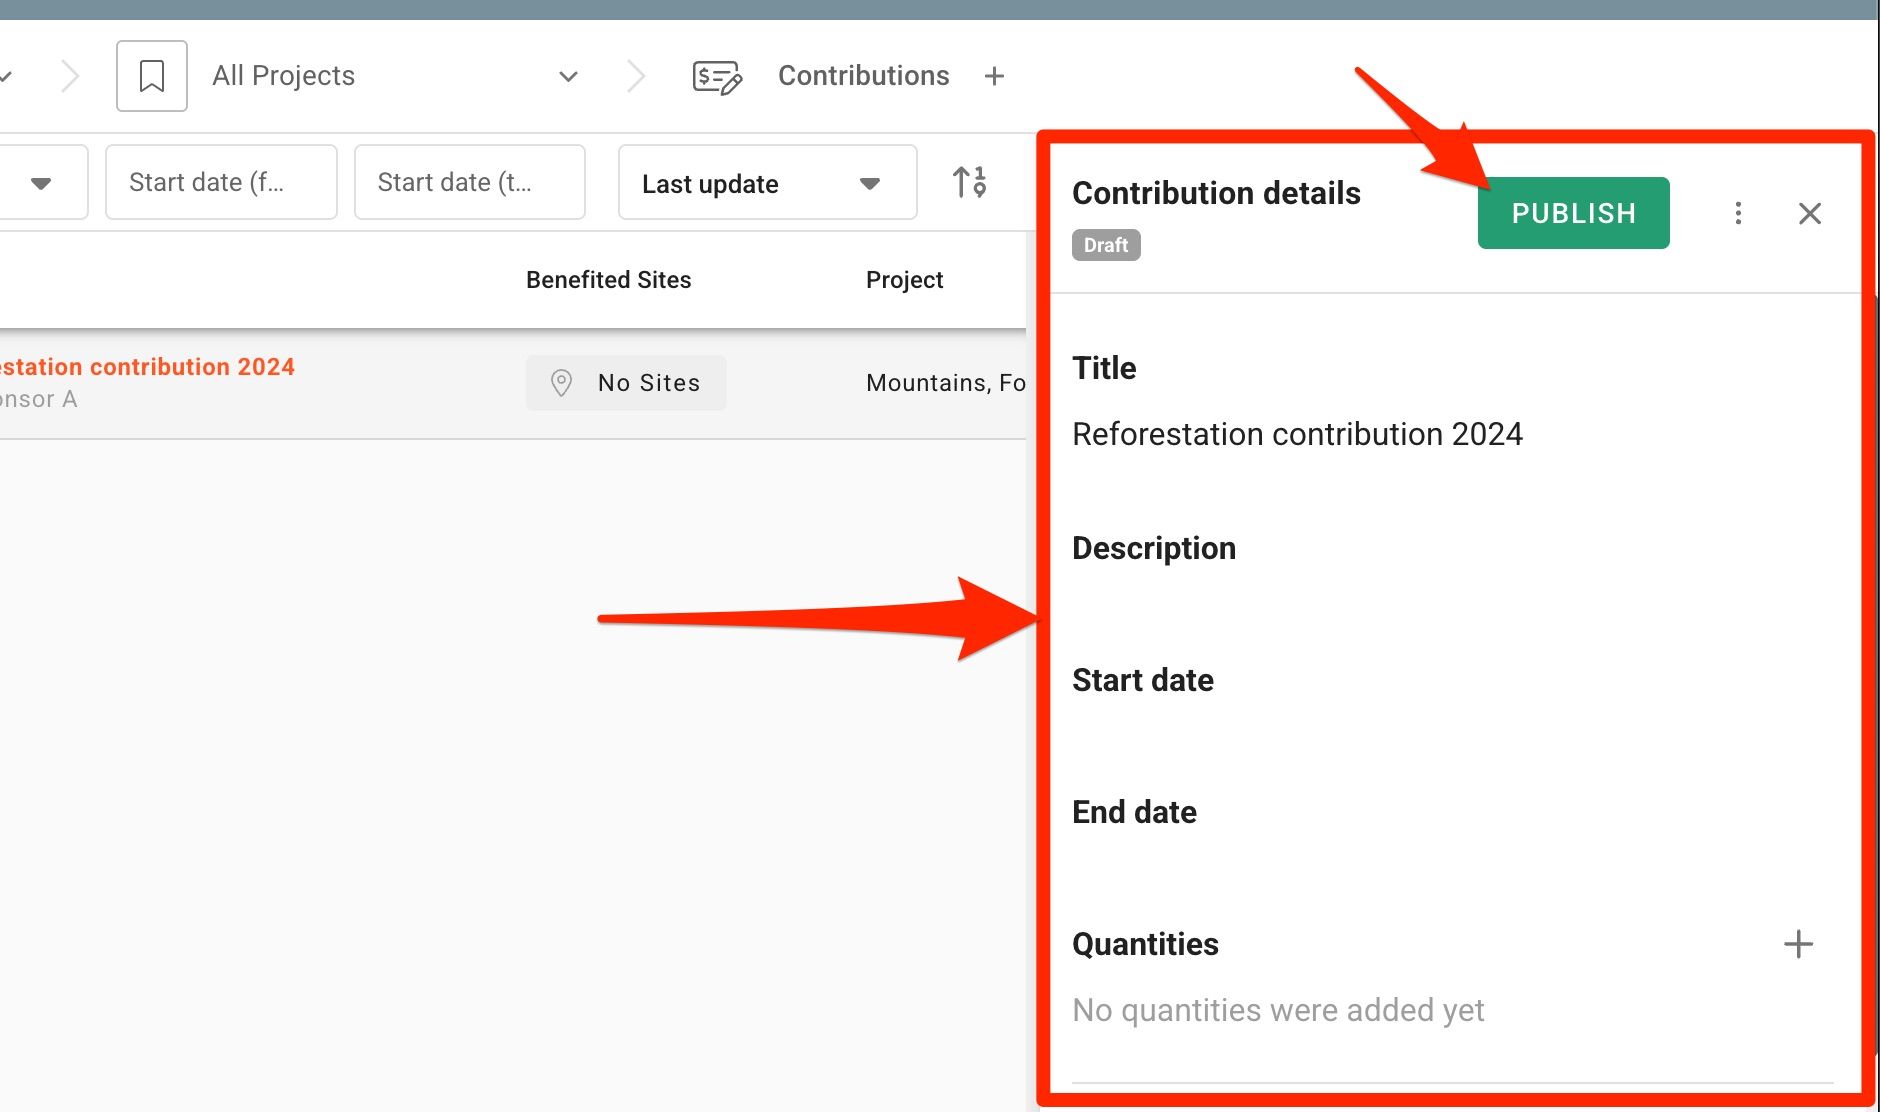Add a quantity with the plus icon
Viewport: 1880px width, 1112px height.
coord(1798,944)
